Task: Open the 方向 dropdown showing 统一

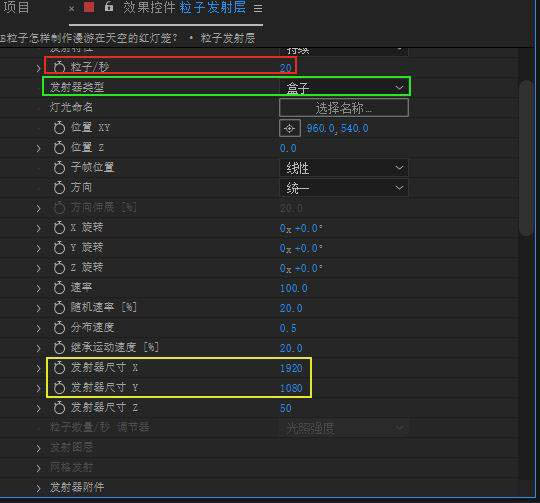Action: pyautogui.click(x=344, y=188)
